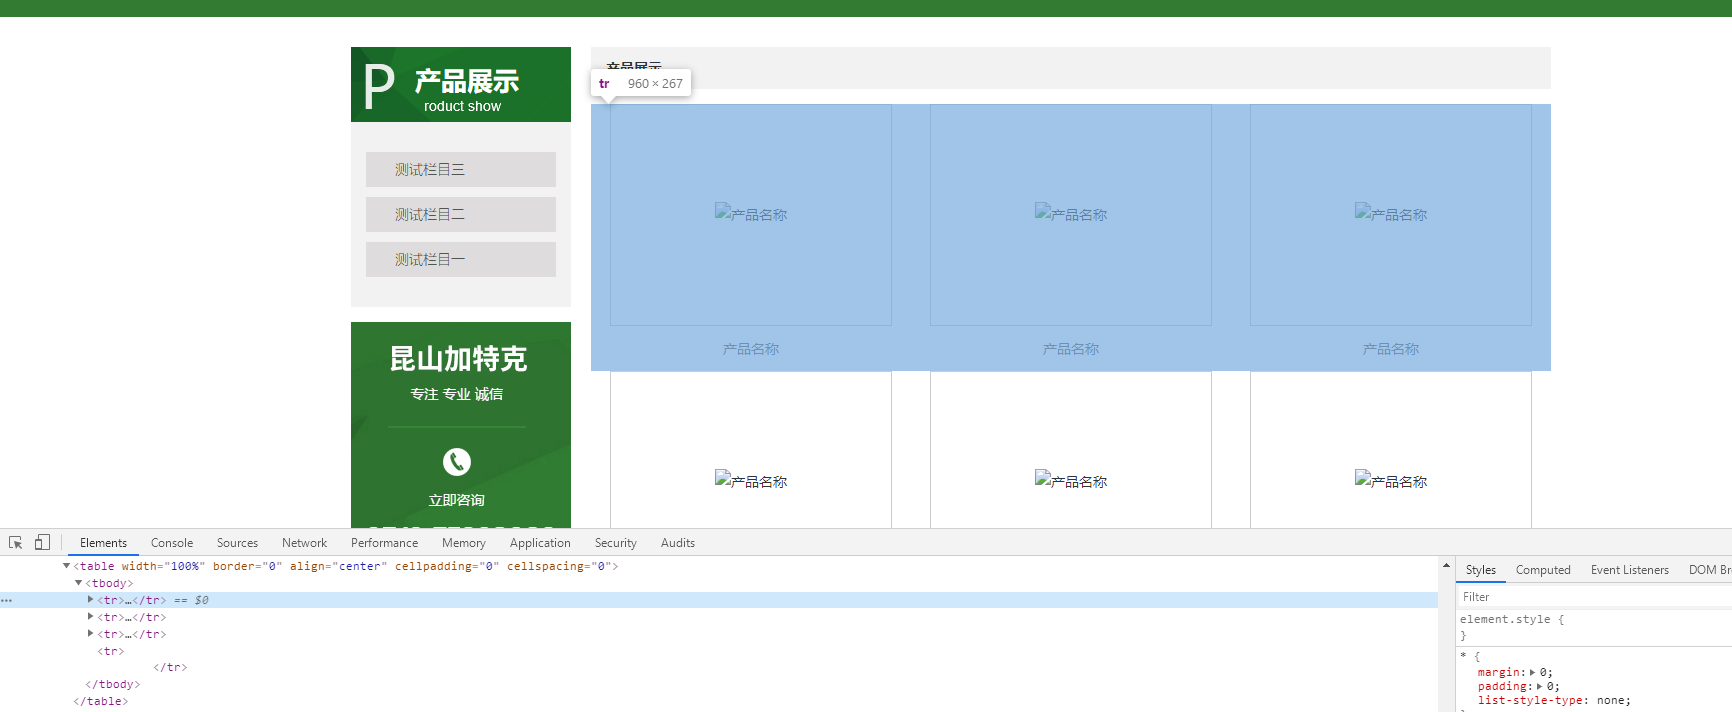This screenshot has width=1732, height=712.
Task: Open the Event Listeners tab
Action: (1629, 570)
